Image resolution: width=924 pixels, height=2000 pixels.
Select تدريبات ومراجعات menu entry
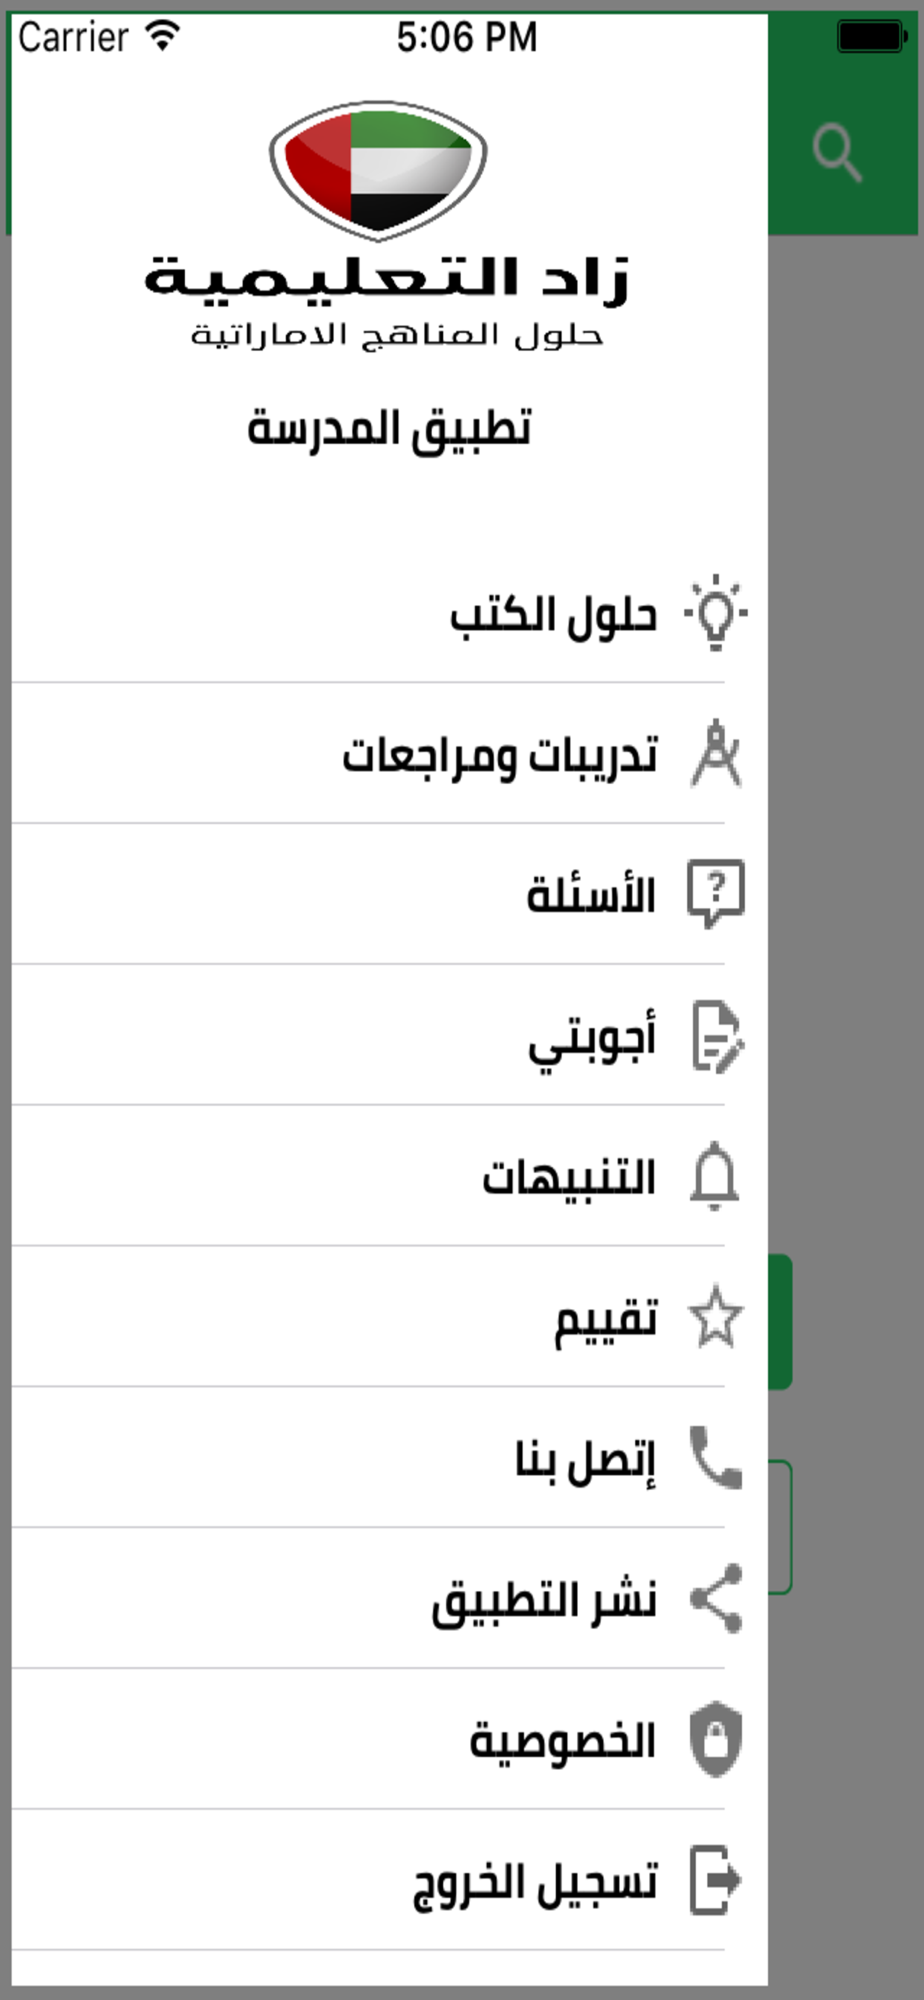[369, 754]
